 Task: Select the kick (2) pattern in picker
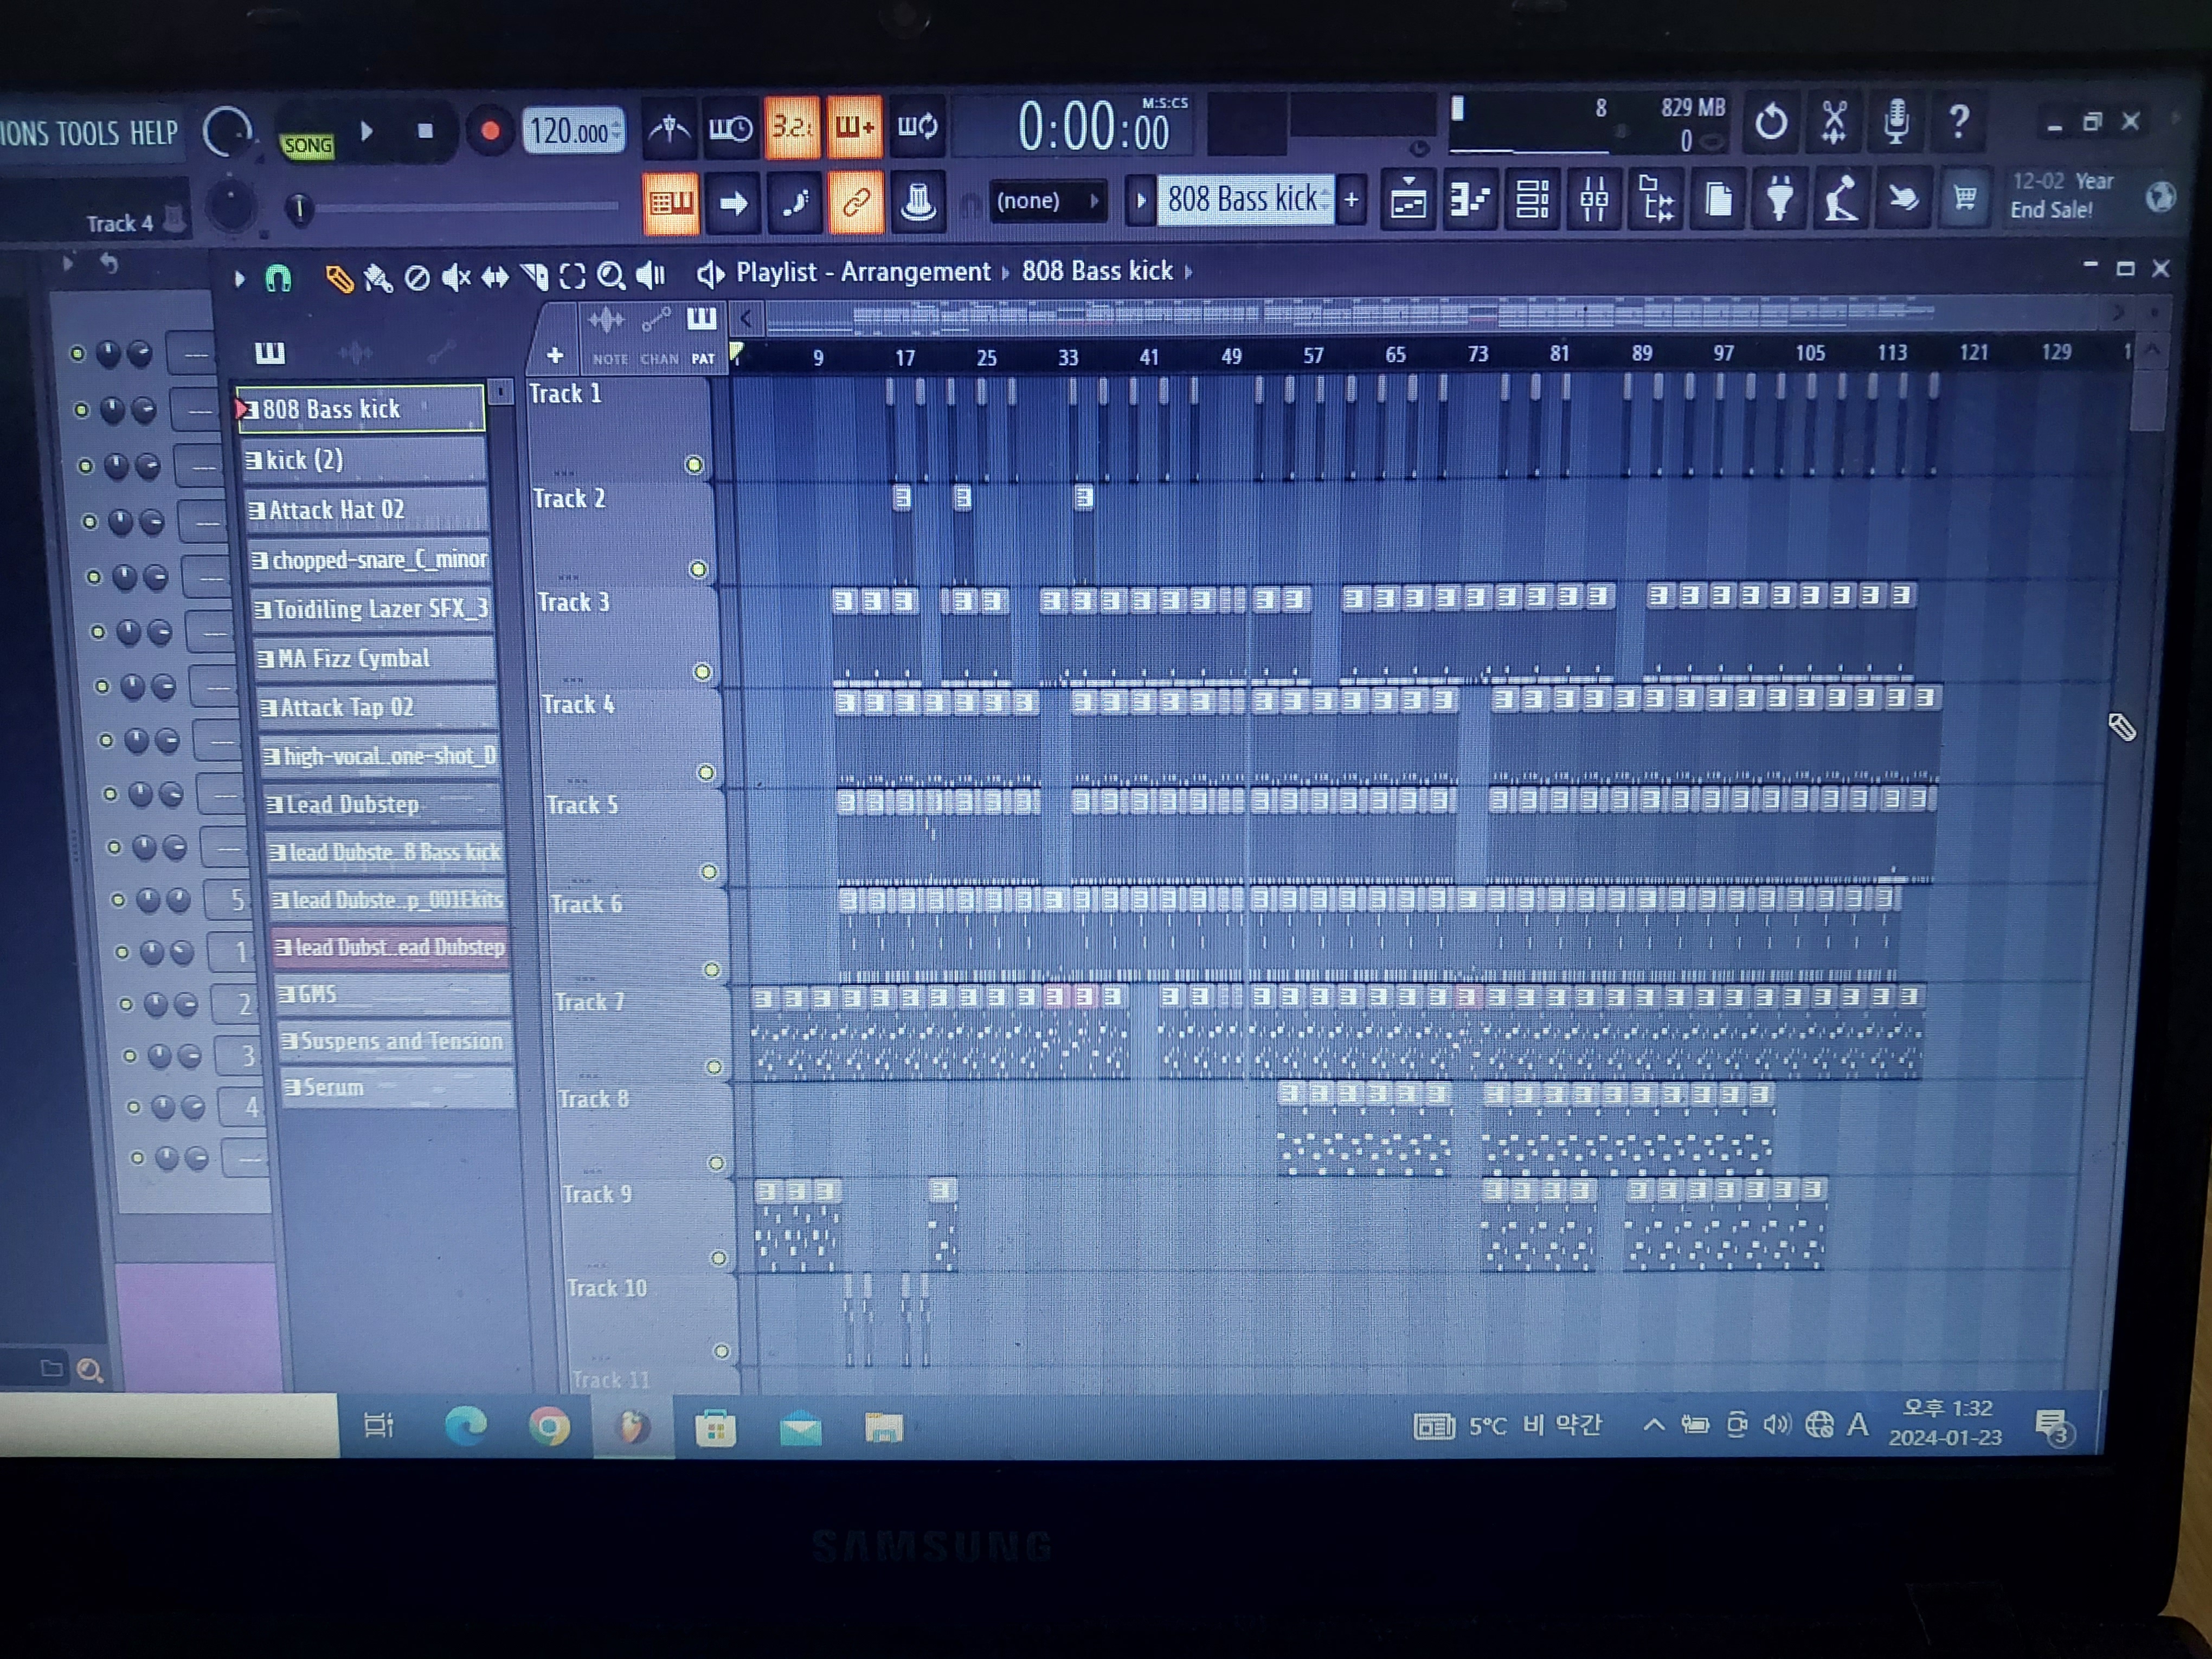[x=364, y=460]
